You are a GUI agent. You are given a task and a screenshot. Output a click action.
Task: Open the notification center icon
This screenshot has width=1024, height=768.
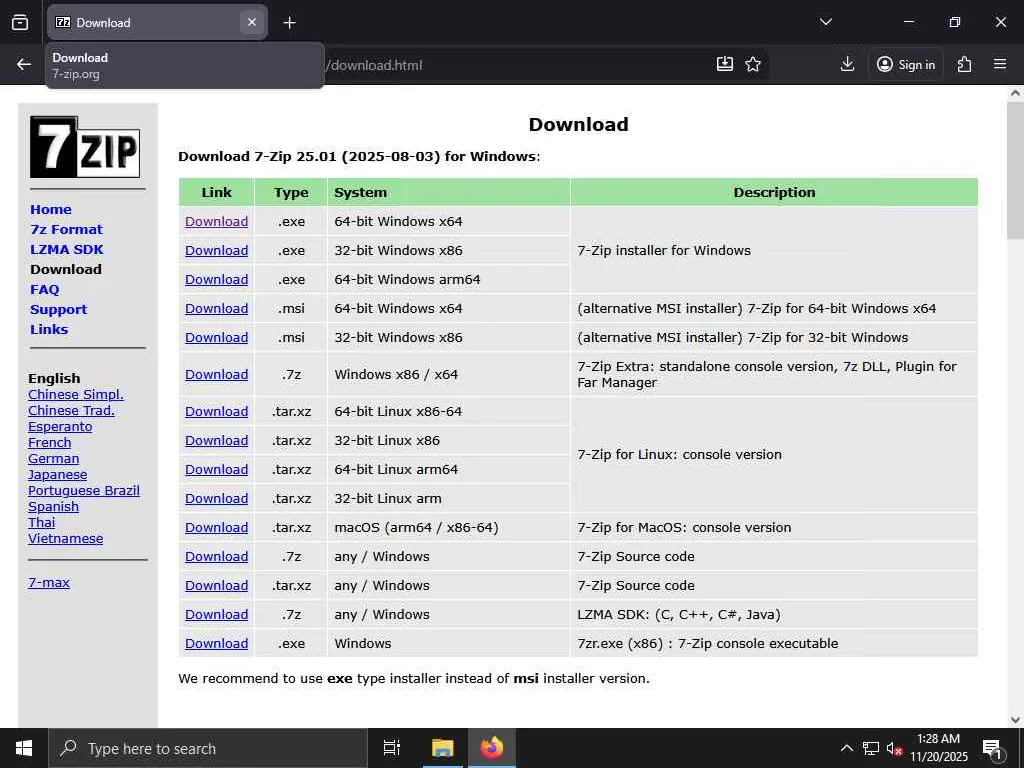(x=992, y=748)
